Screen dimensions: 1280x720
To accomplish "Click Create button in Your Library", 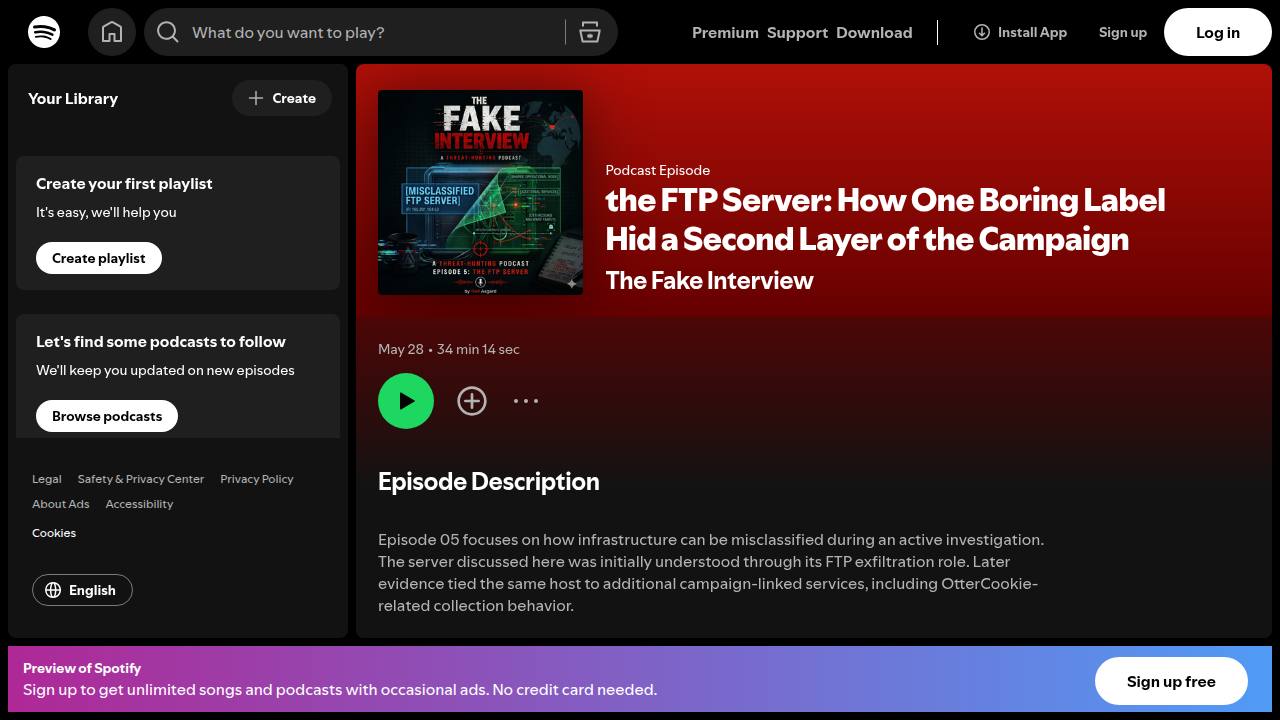I will click(x=282, y=98).
